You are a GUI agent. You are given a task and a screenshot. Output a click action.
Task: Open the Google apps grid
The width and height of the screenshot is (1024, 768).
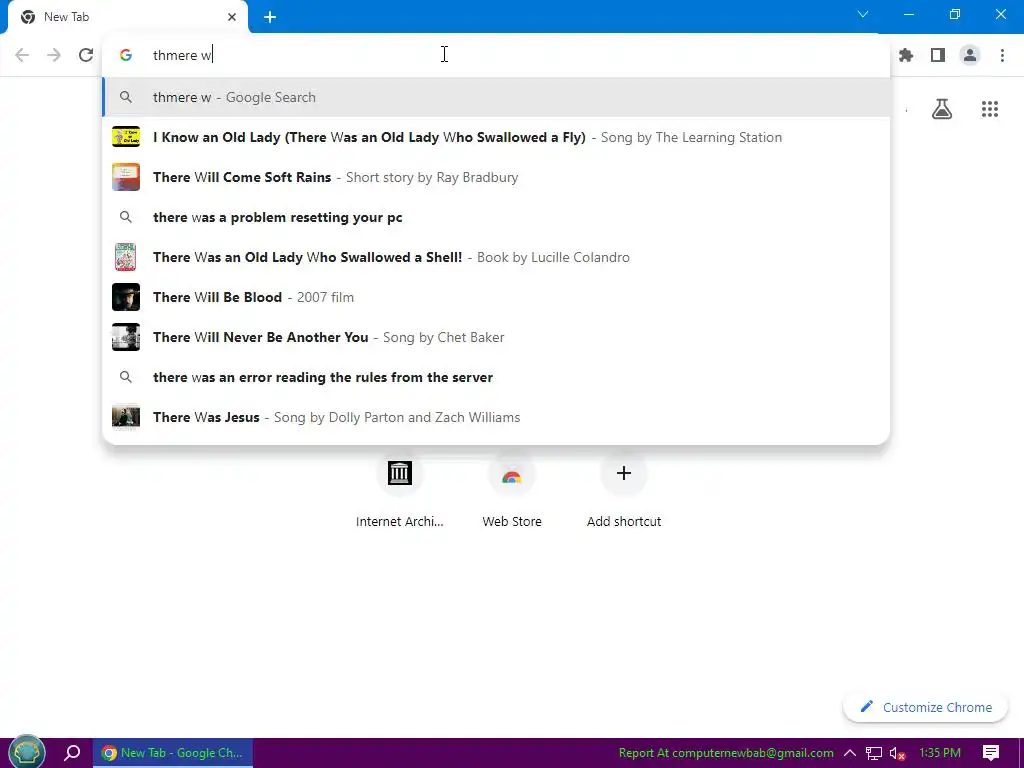coord(990,109)
